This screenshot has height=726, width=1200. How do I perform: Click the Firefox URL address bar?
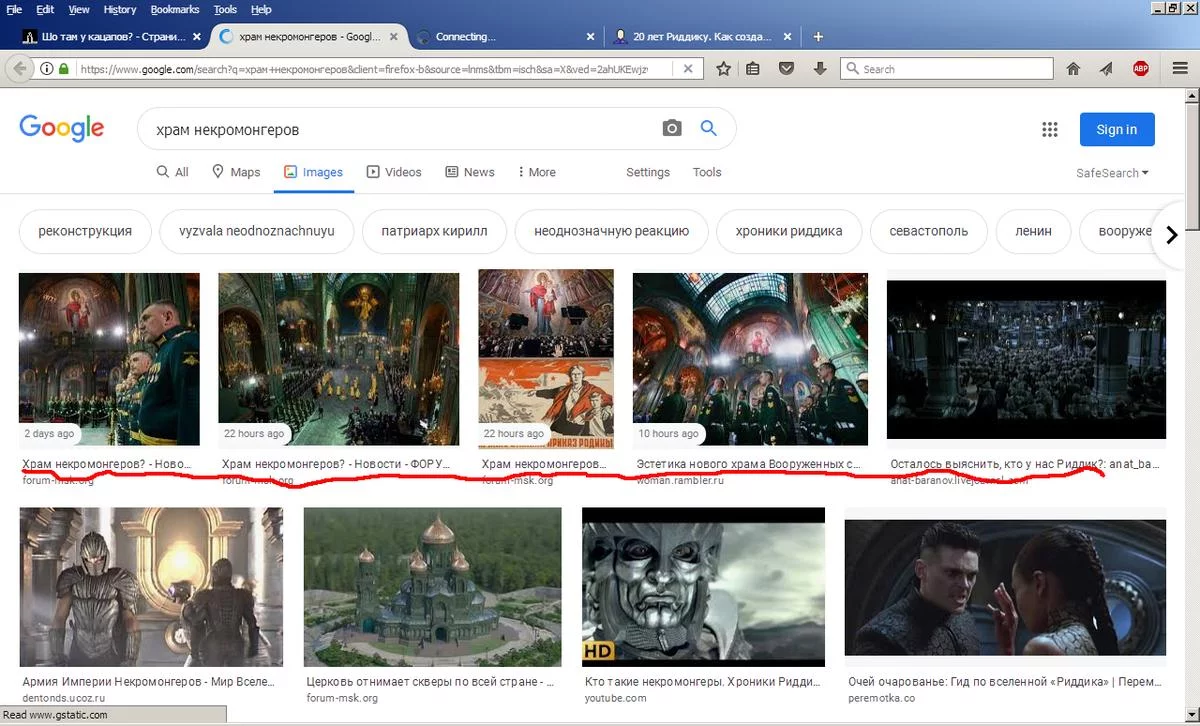tap(375, 69)
